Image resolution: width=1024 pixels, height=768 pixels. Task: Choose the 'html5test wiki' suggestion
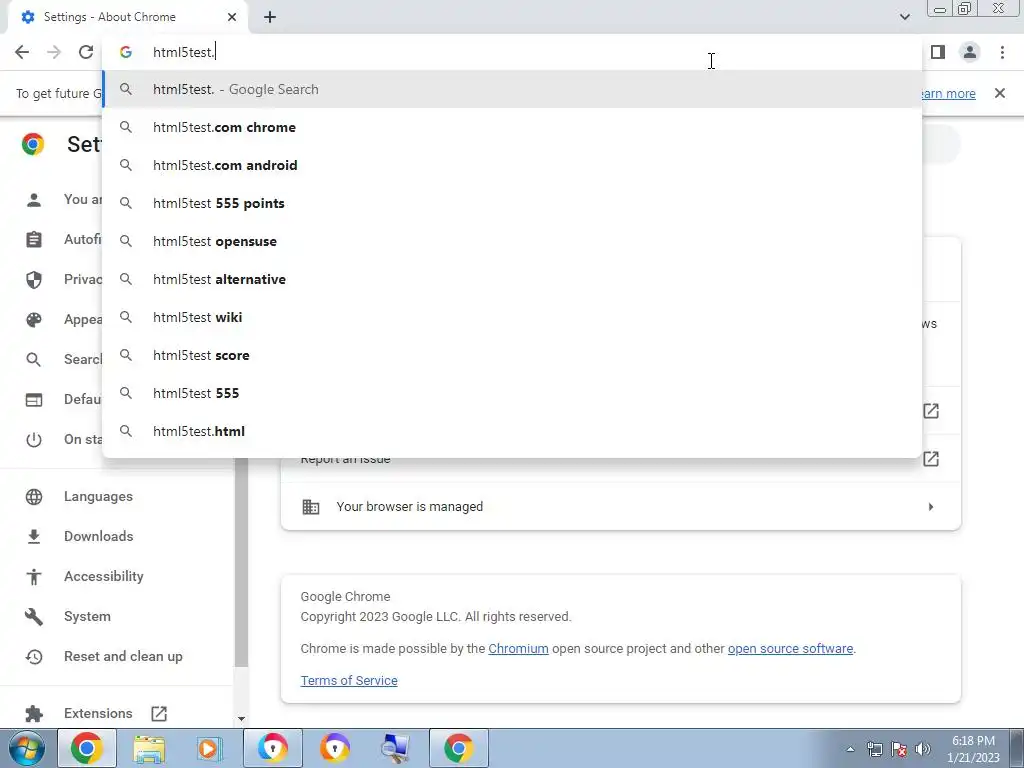click(x=512, y=317)
